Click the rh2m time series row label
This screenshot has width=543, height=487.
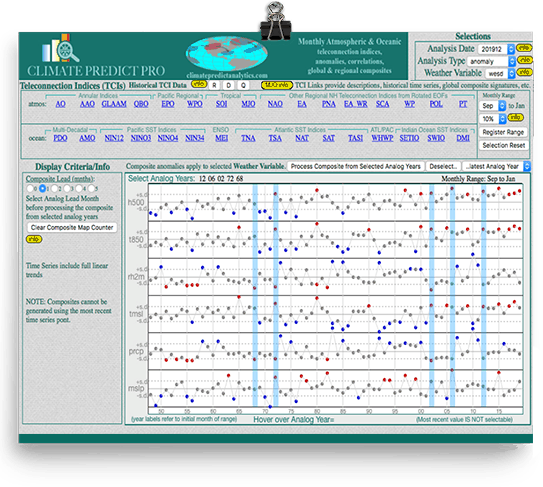(136, 276)
